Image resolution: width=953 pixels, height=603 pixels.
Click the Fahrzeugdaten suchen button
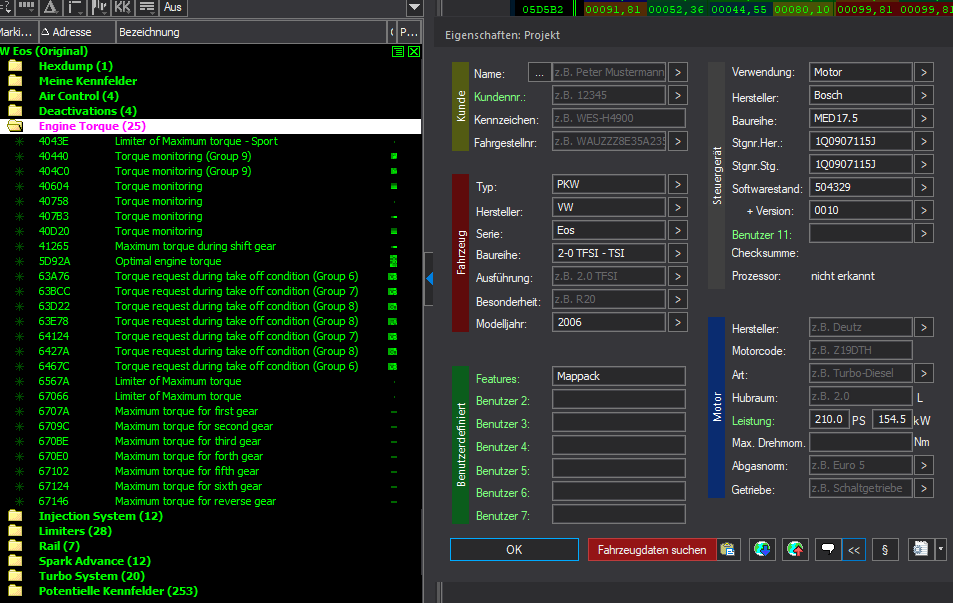point(651,549)
